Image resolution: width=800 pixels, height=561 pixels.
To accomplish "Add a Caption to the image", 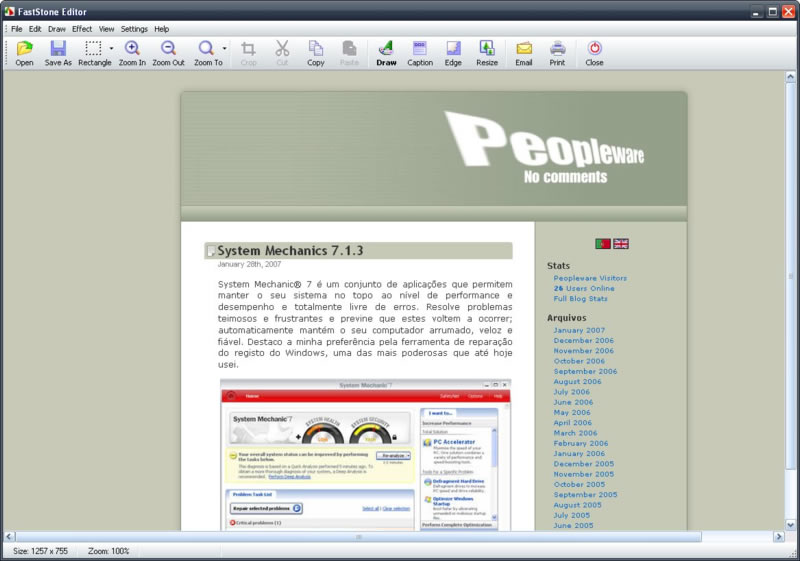I will tap(420, 53).
